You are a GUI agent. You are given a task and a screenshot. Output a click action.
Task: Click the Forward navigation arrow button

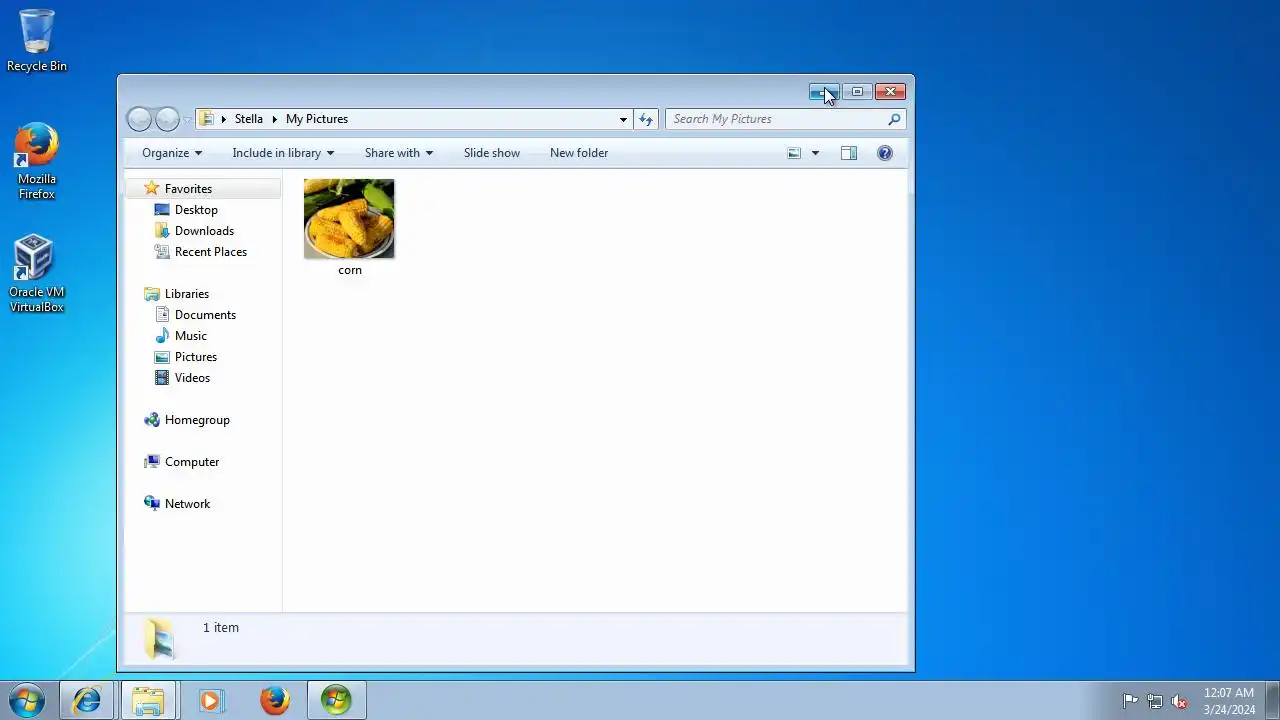point(167,120)
